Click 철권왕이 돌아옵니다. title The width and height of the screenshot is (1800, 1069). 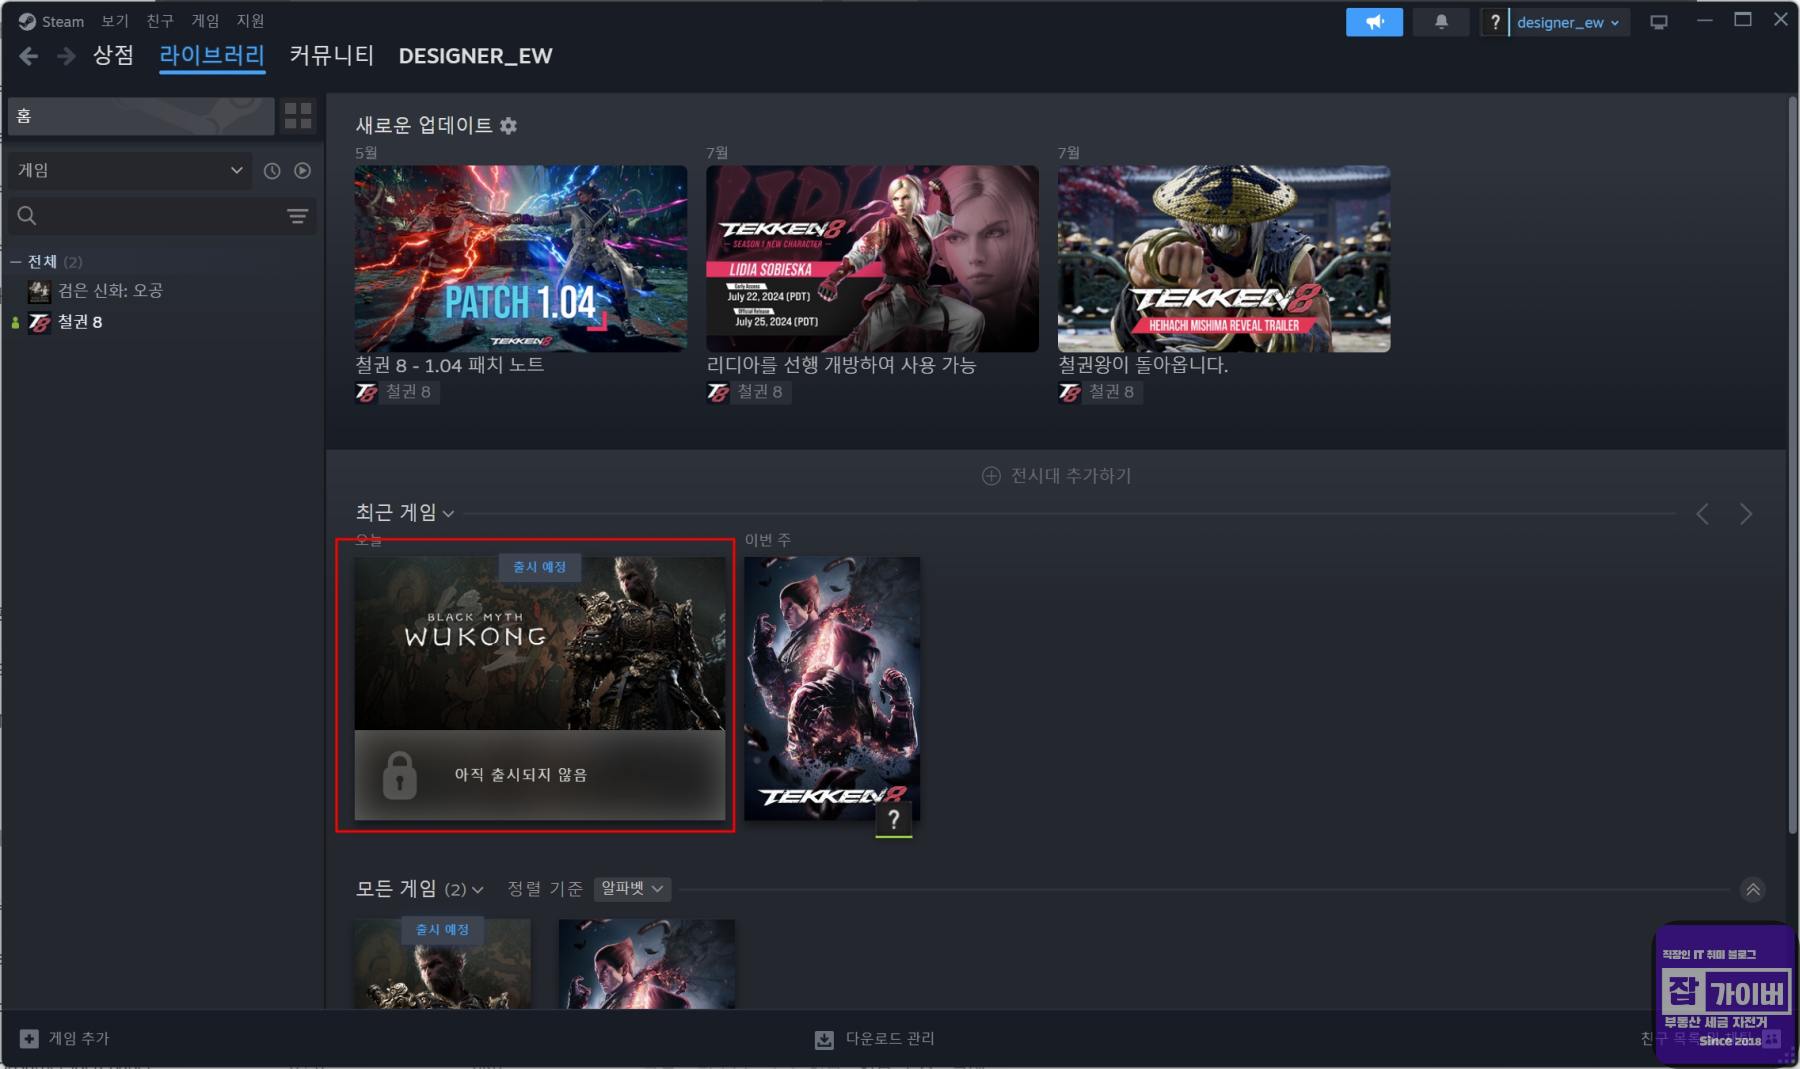pyautogui.click(x=1143, y=365)
